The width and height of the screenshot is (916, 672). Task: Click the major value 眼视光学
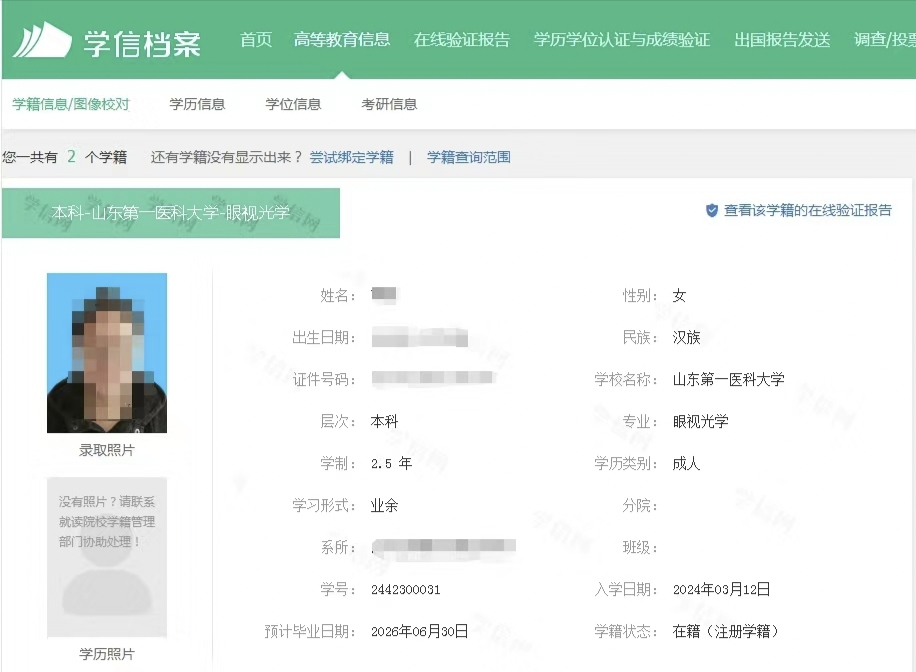(x=700, y=422)
